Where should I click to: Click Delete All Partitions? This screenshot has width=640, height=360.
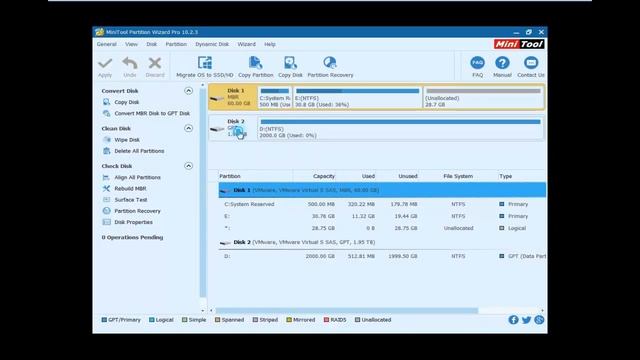(x=139, y=151)
